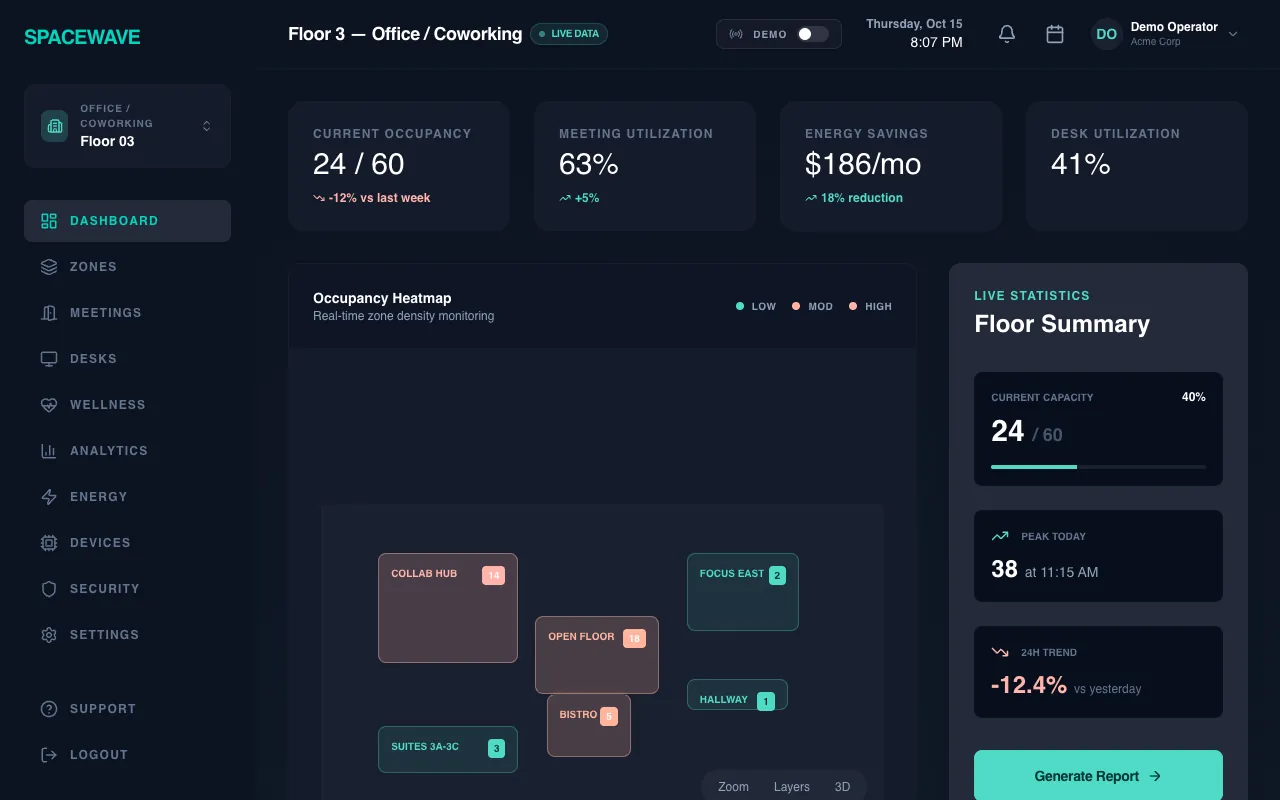Screen dimensions: 1280x800
Task: Open the calendar icon in header
Action: (x=1055, y=34)
